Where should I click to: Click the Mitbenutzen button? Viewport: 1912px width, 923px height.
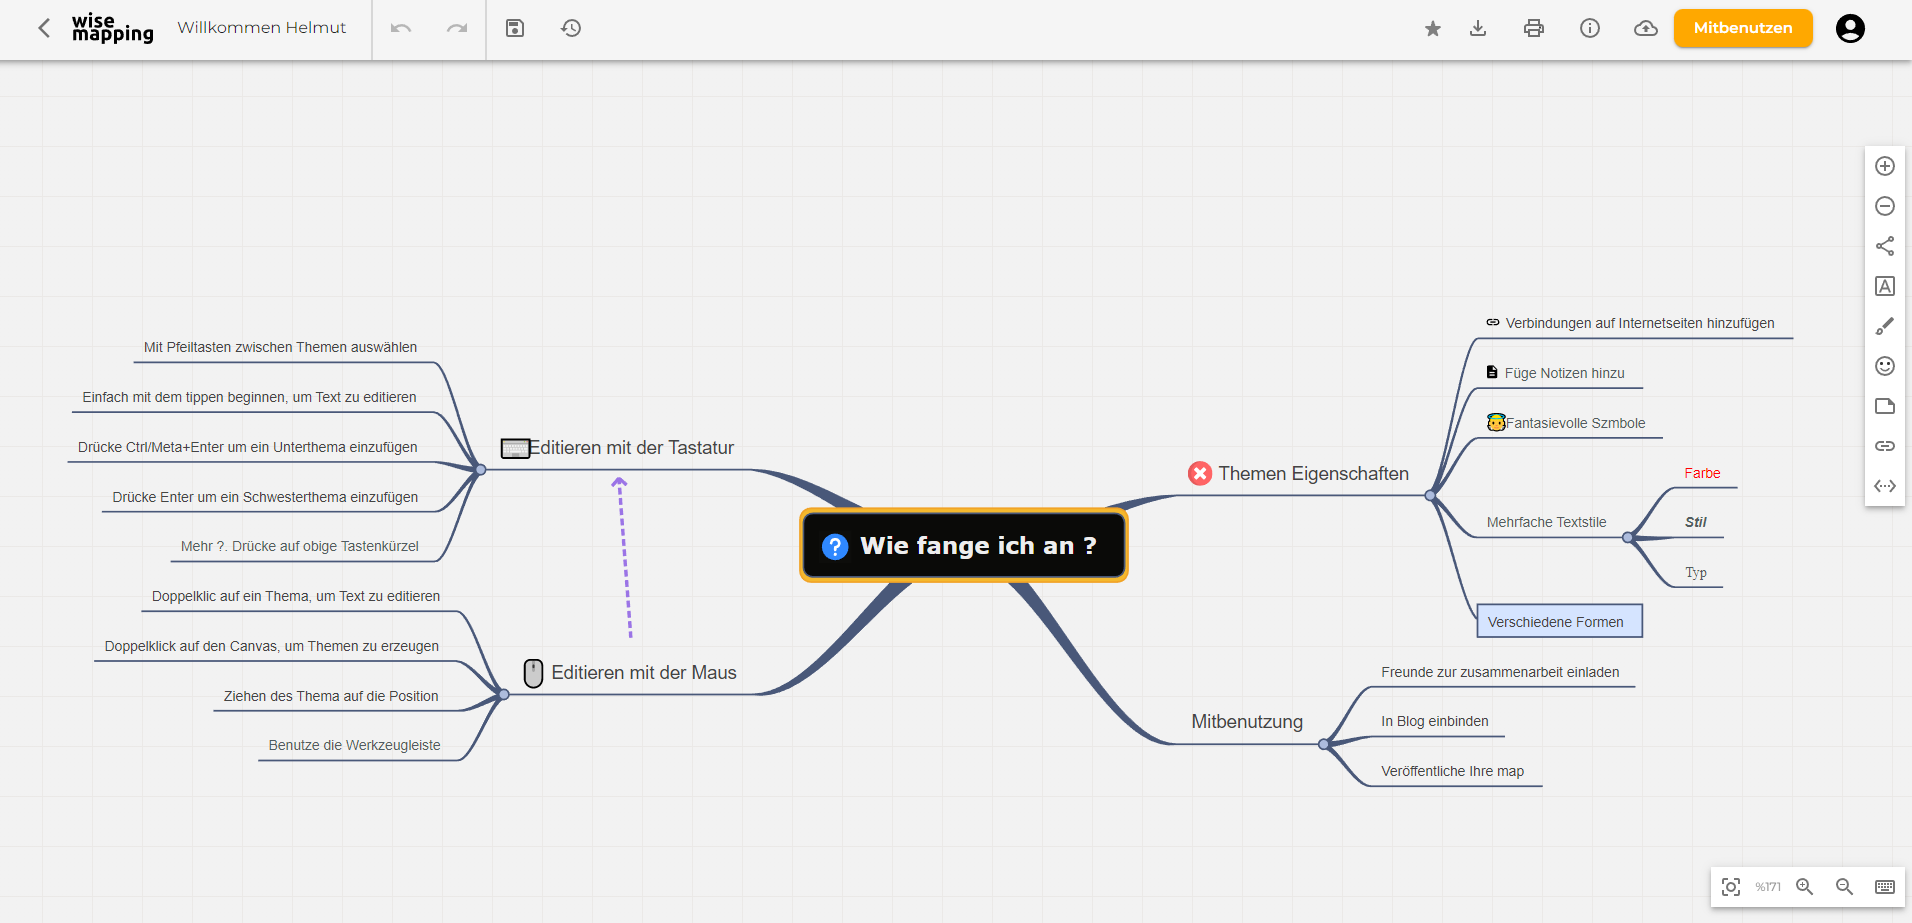pos(1743,28)
